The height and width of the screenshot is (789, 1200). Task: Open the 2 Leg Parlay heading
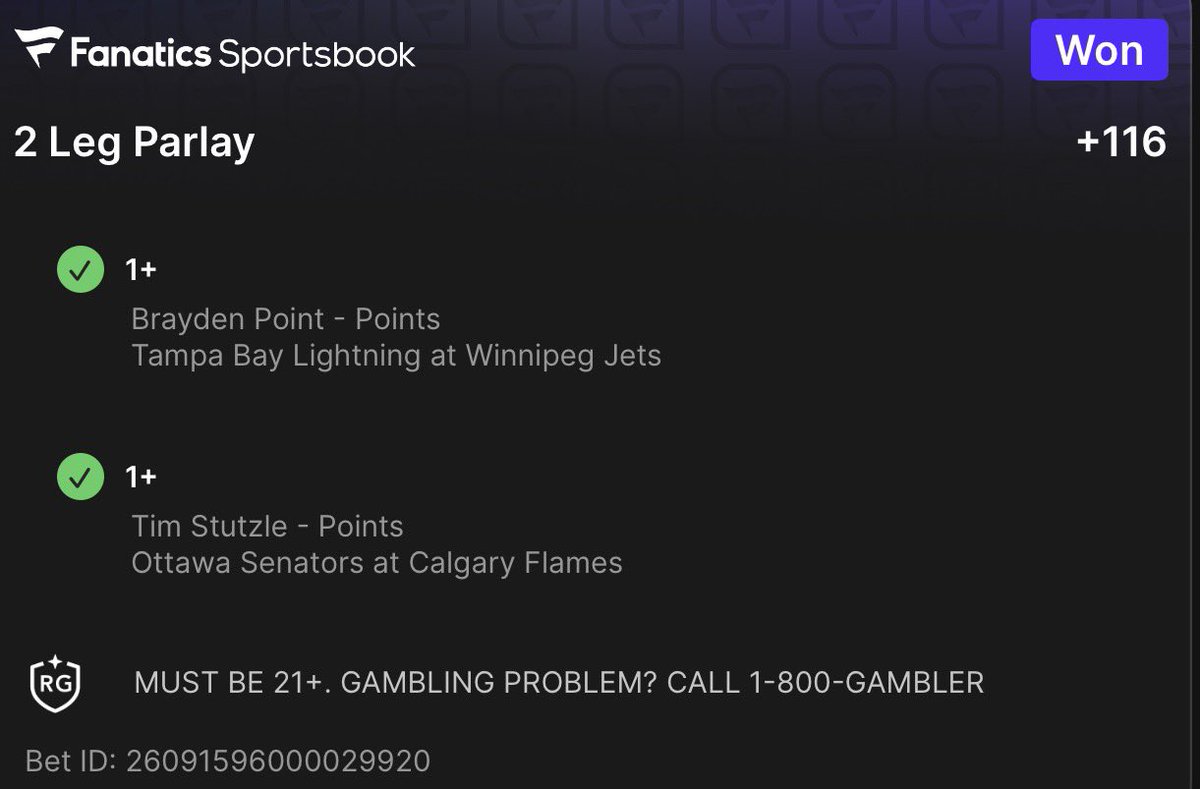coord(134,143)
